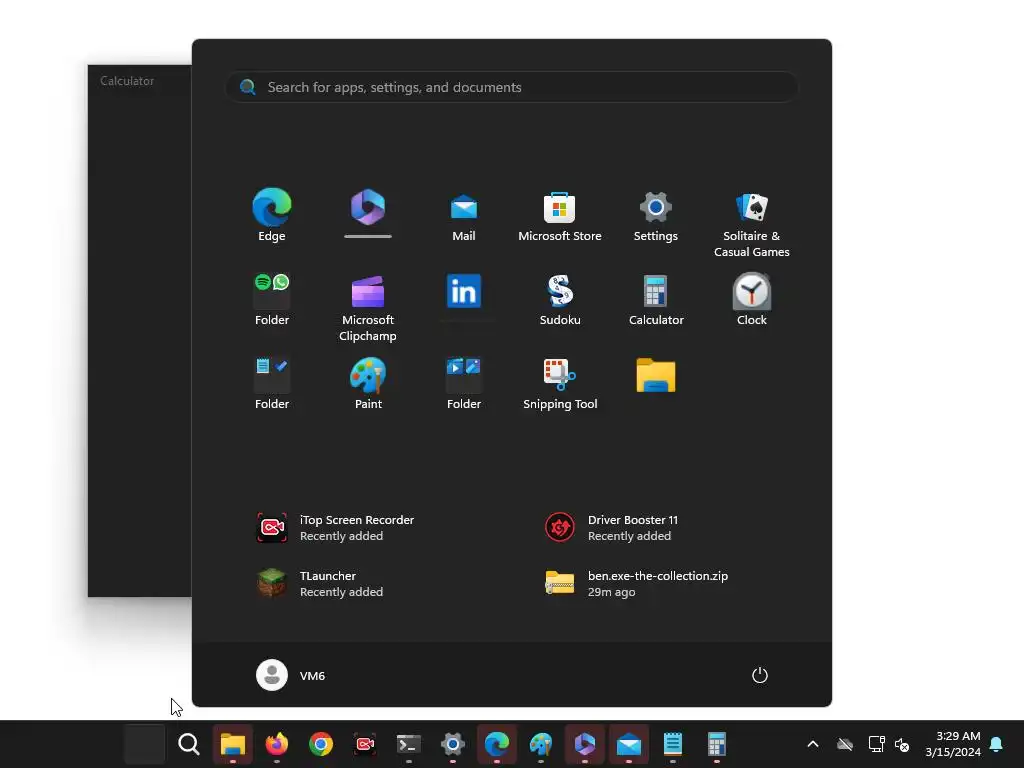Launch the pinned Copilot app icon
1024x768 pixels.
tap(368, 208)
